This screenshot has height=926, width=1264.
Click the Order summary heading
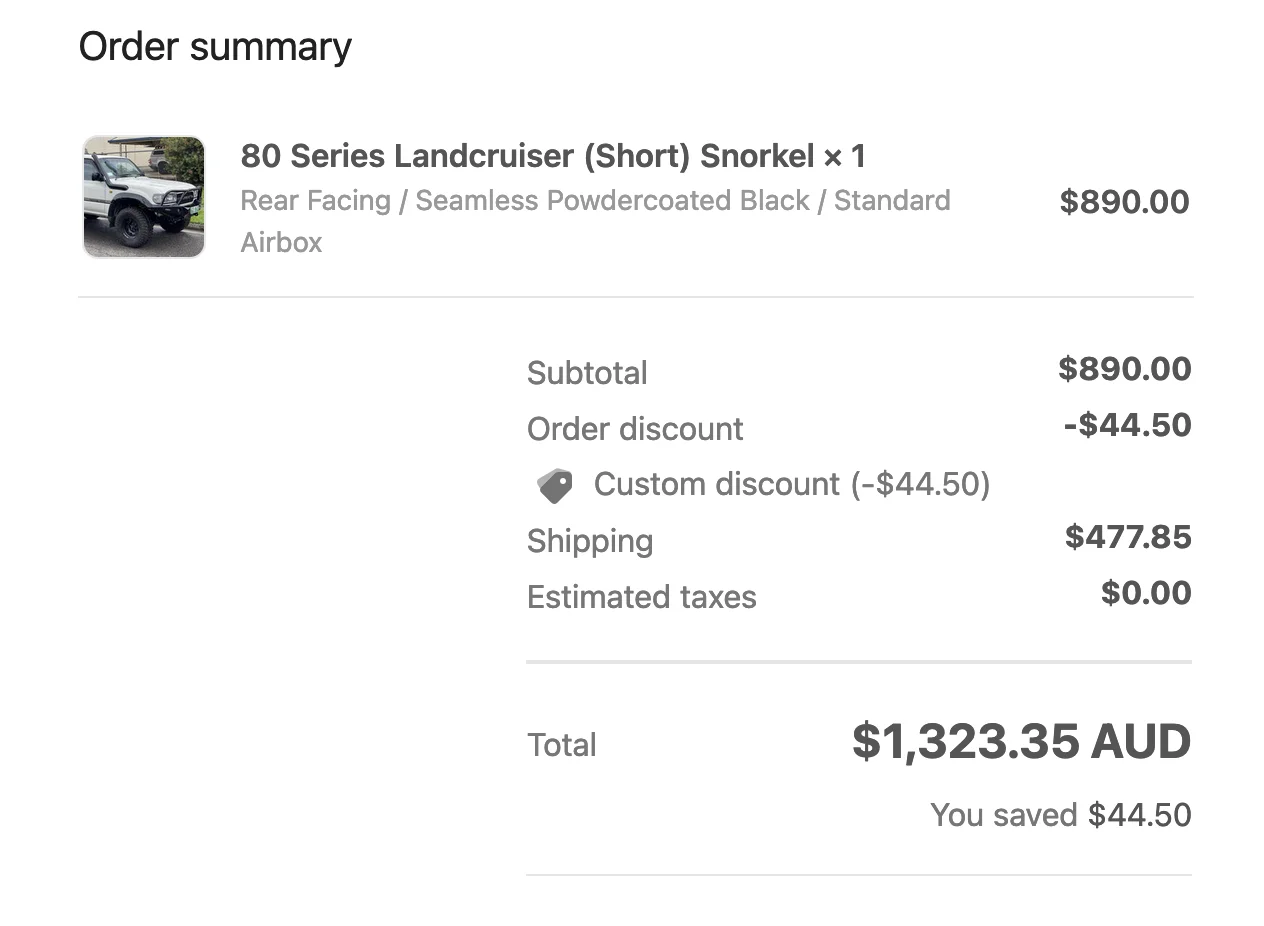[x=215, y=46]
